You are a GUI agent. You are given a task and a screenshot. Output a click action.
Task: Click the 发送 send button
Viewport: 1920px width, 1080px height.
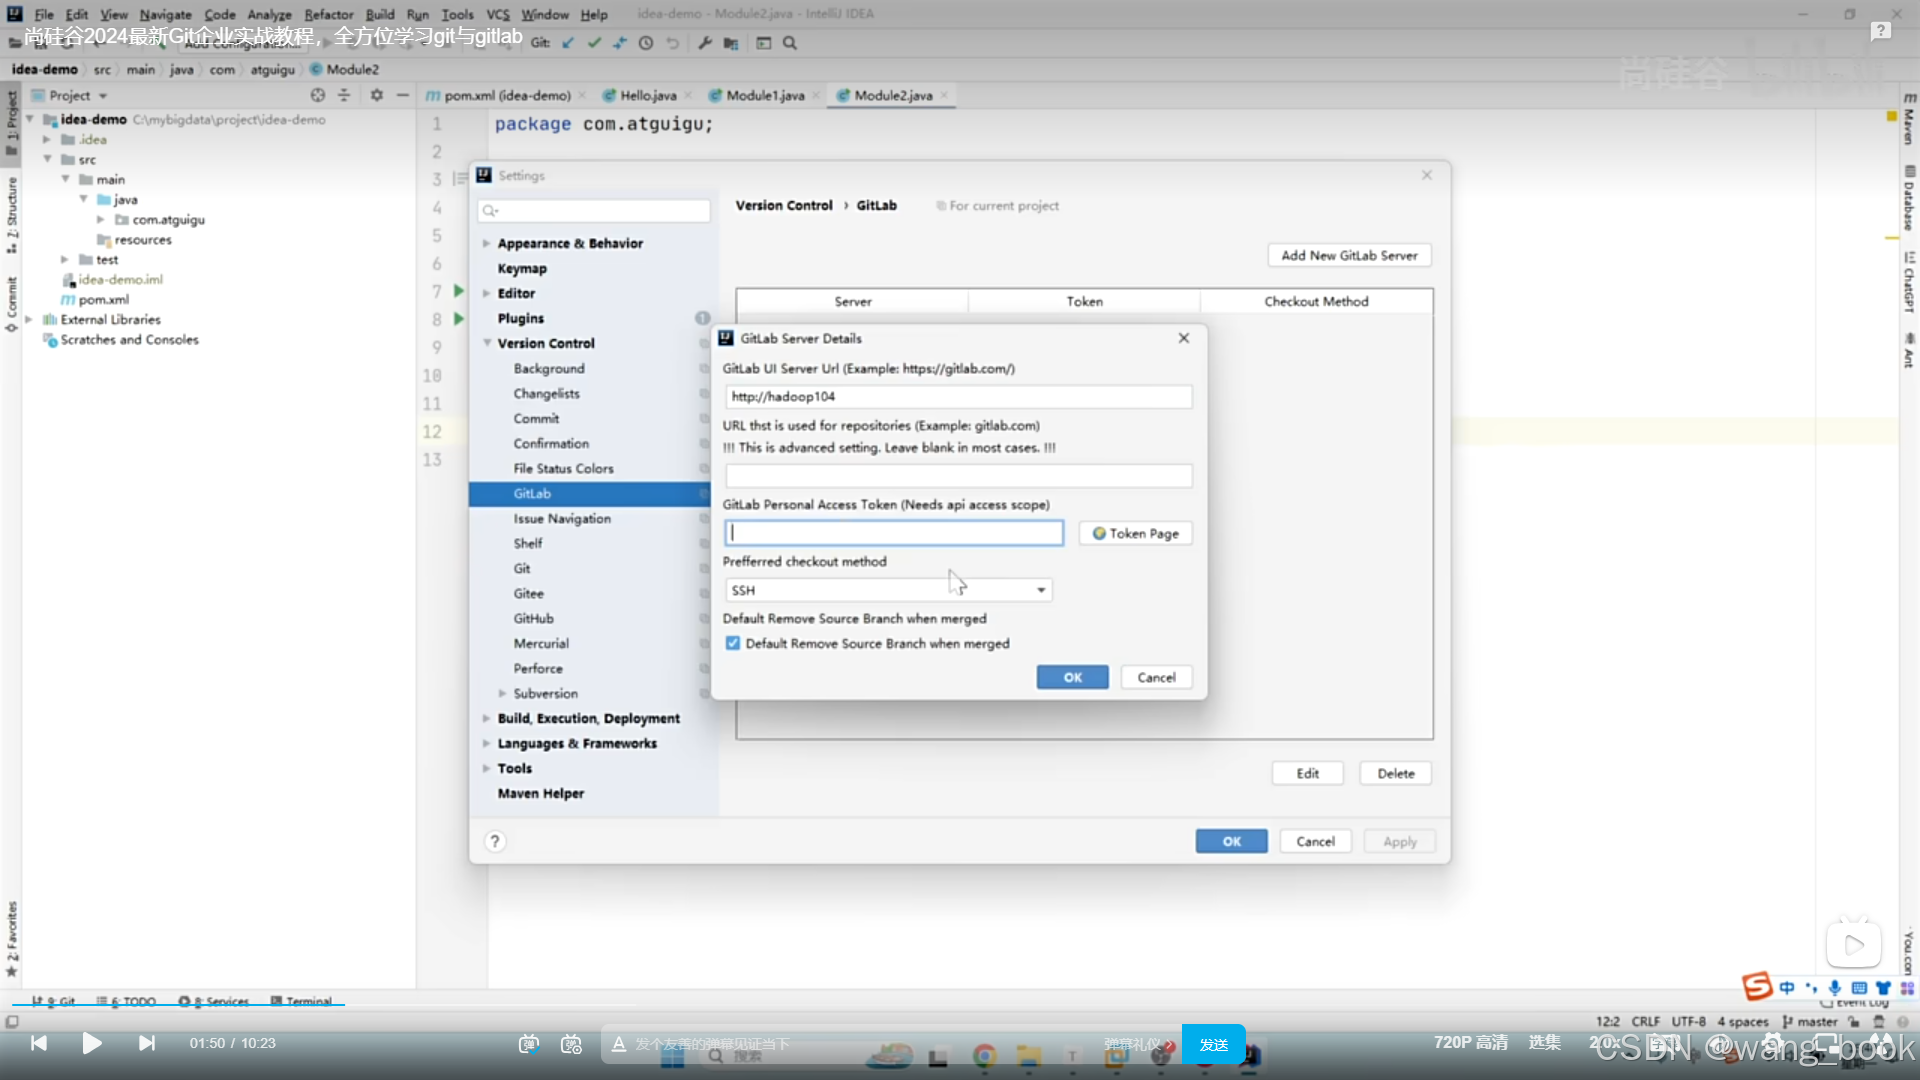tap(1214, 1044)
